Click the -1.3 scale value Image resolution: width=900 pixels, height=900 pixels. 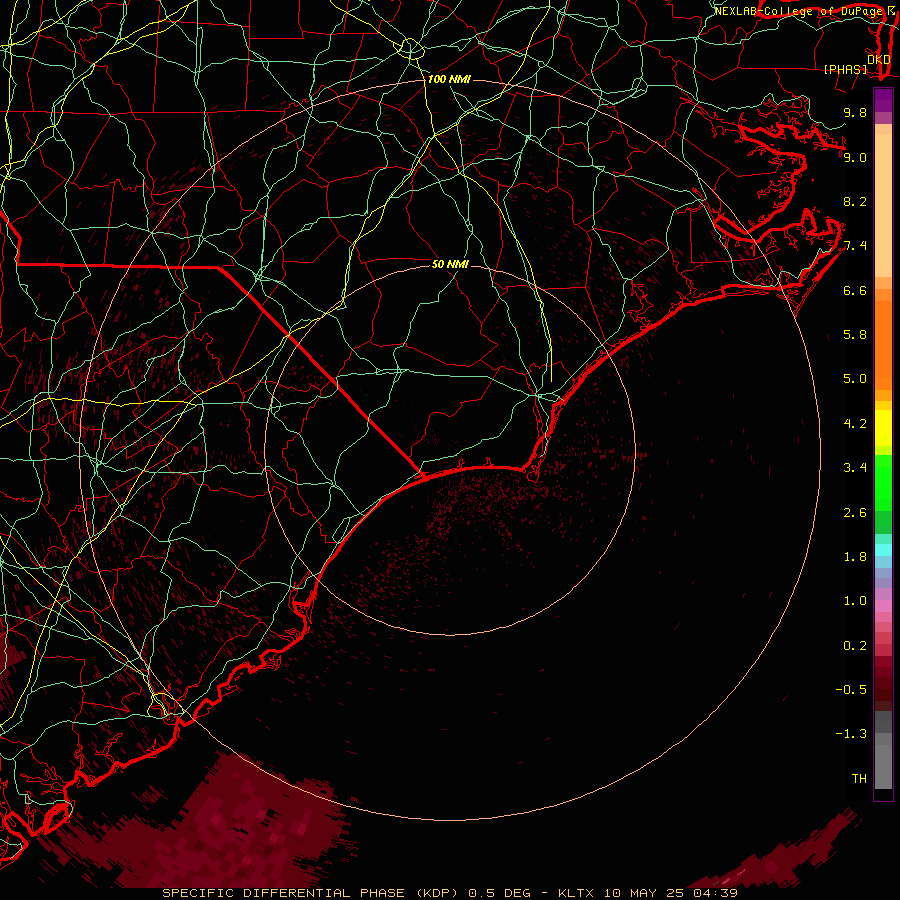coord(851,734)
